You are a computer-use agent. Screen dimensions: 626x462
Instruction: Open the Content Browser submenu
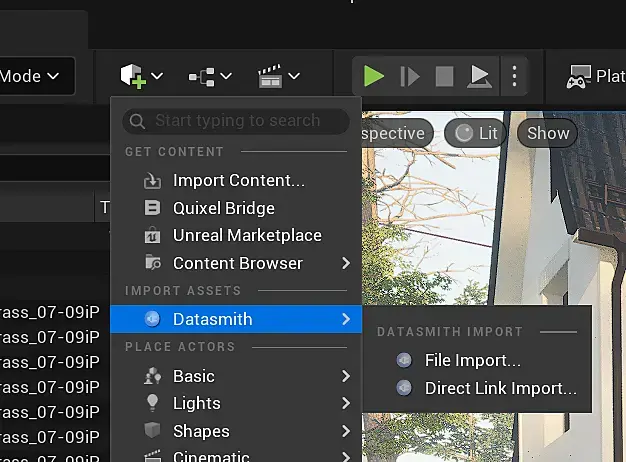pyautogui.click(x=236, y=263)
